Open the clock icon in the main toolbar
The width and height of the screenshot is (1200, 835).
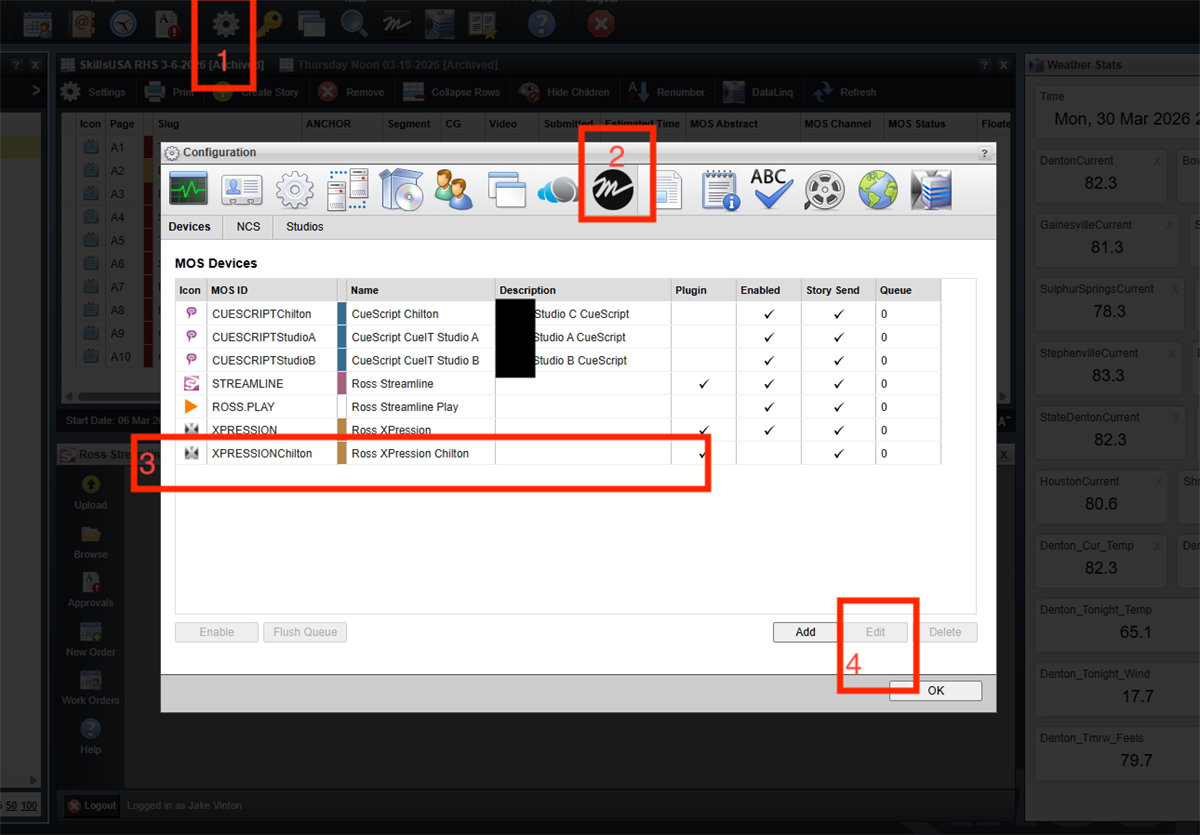click(124, 23)
